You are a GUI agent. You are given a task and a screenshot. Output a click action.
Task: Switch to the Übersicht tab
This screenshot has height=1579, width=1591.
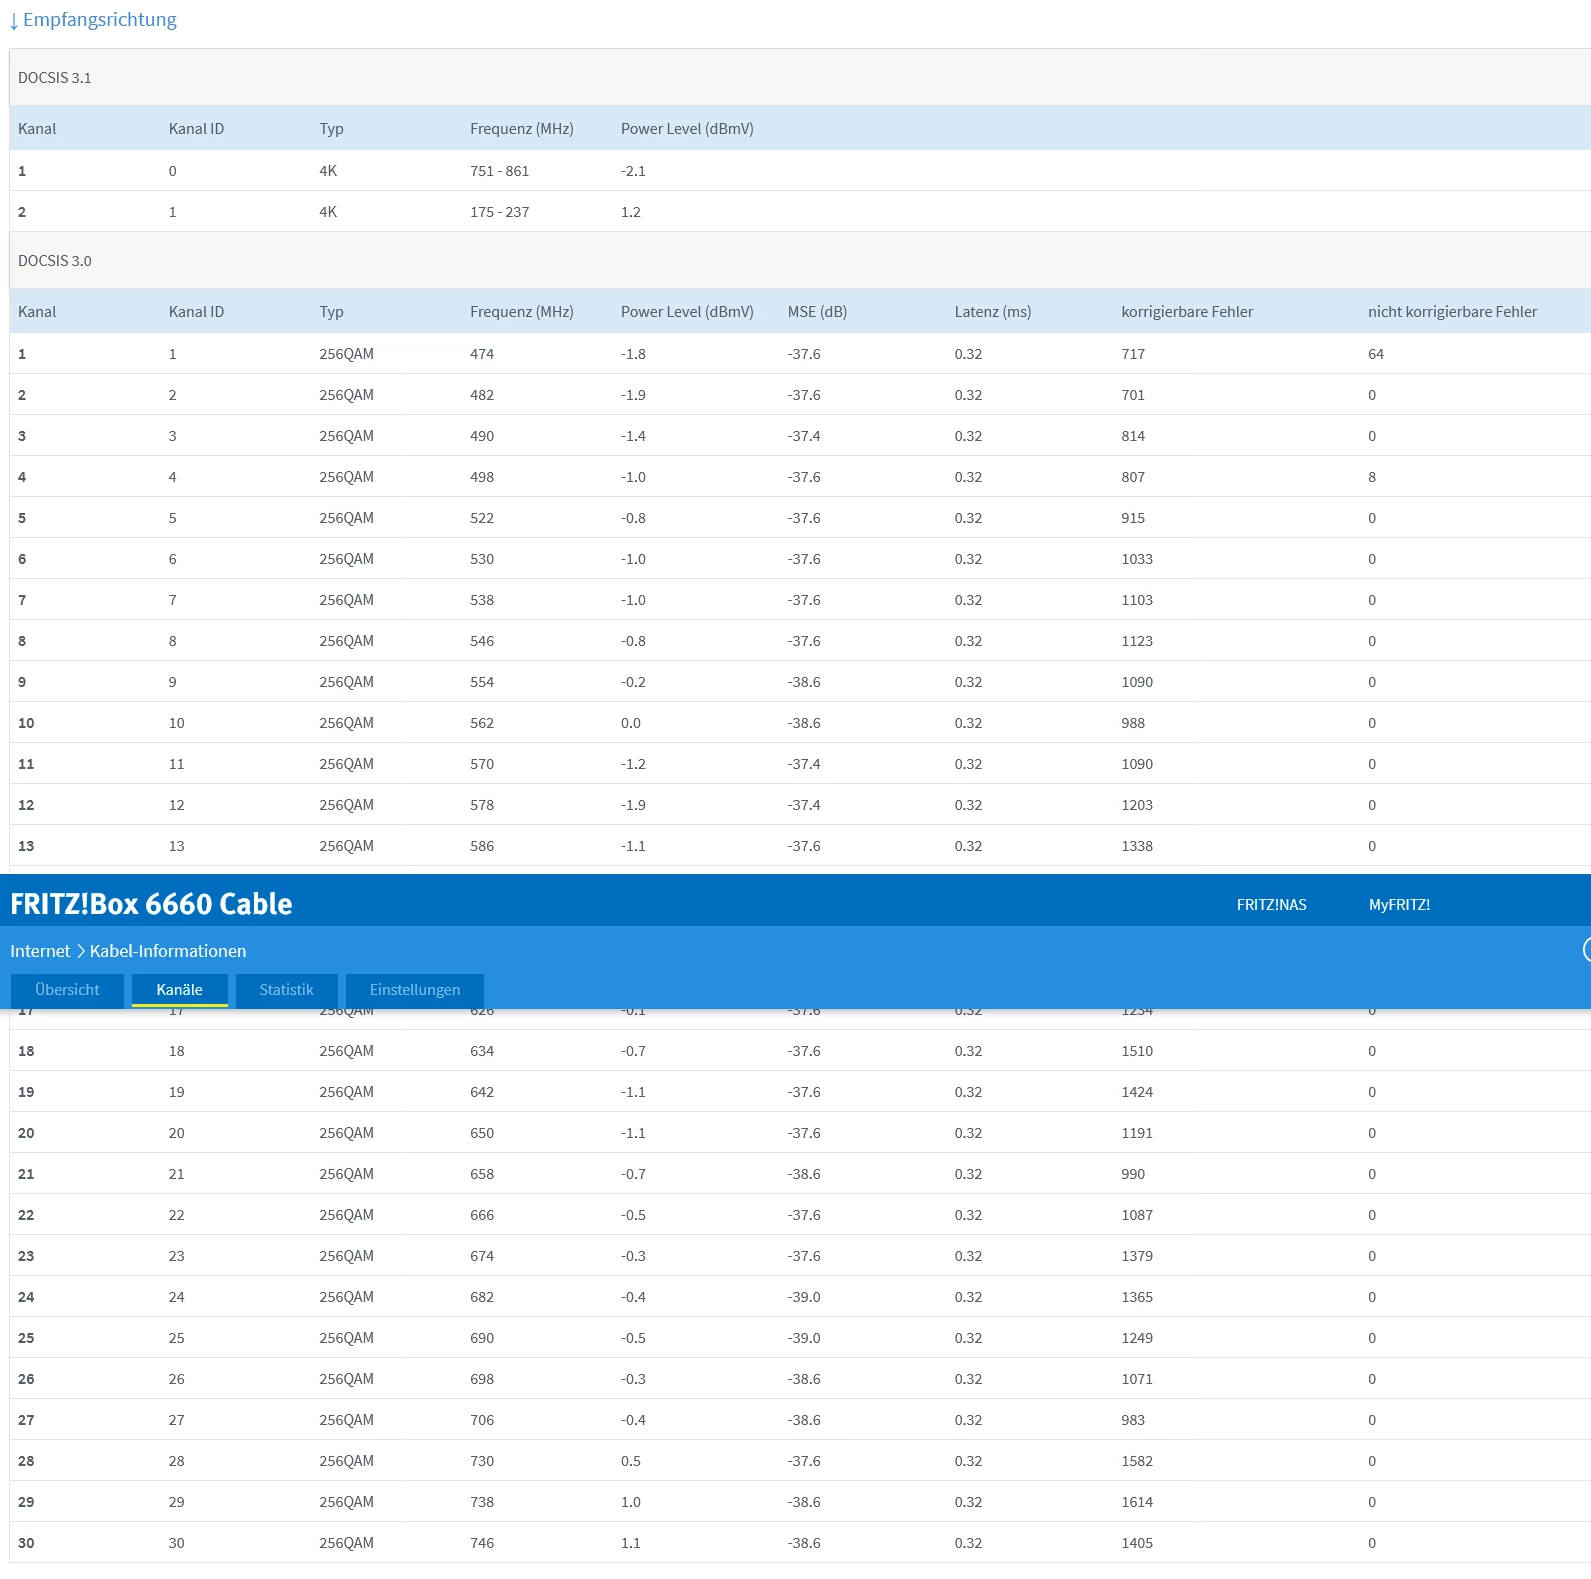pyautogui.click(x=67, y=990)
